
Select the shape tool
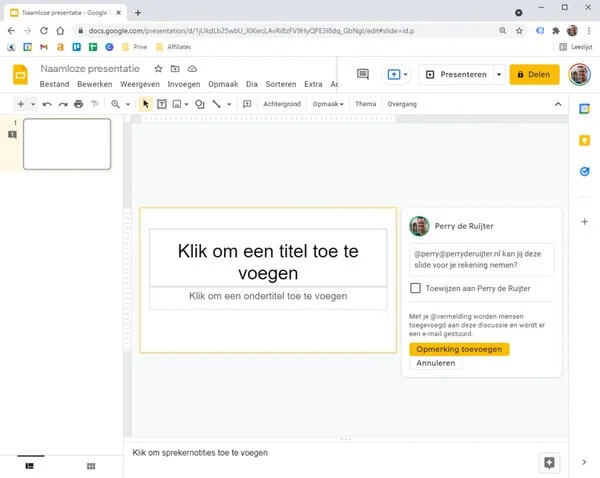(200, 104)
